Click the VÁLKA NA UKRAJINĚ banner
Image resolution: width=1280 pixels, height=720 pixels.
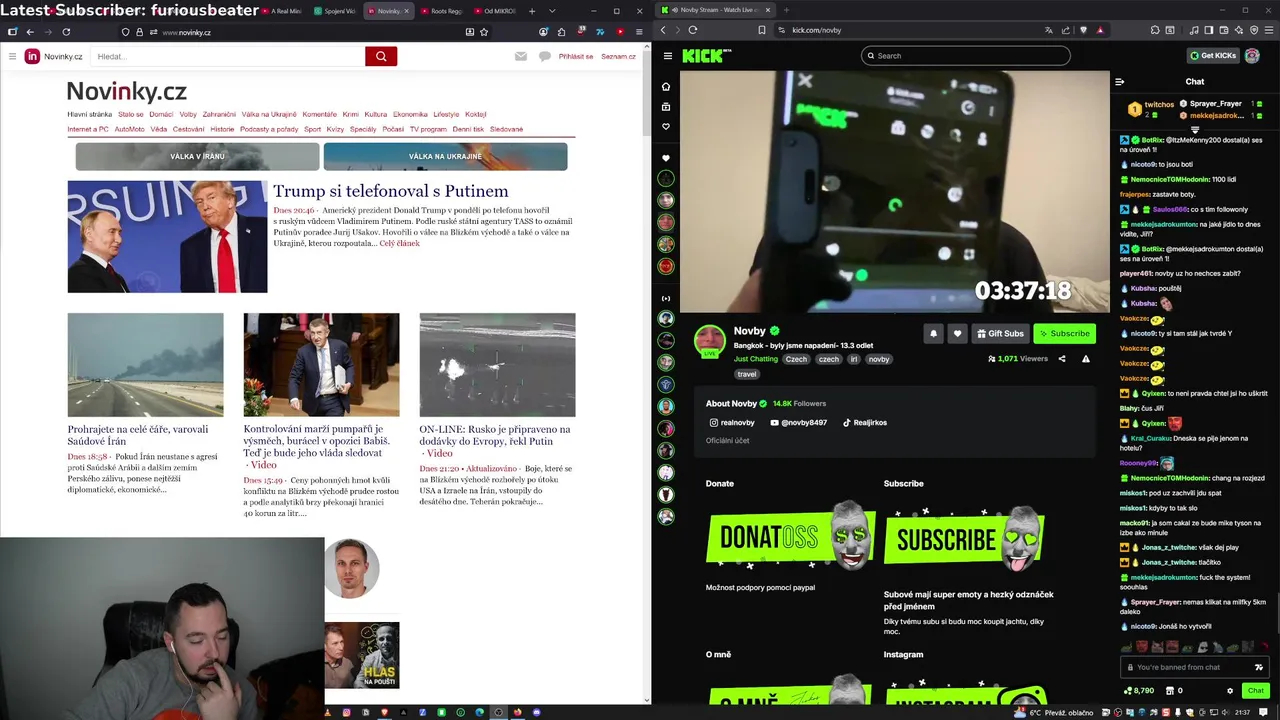(445, 156)
